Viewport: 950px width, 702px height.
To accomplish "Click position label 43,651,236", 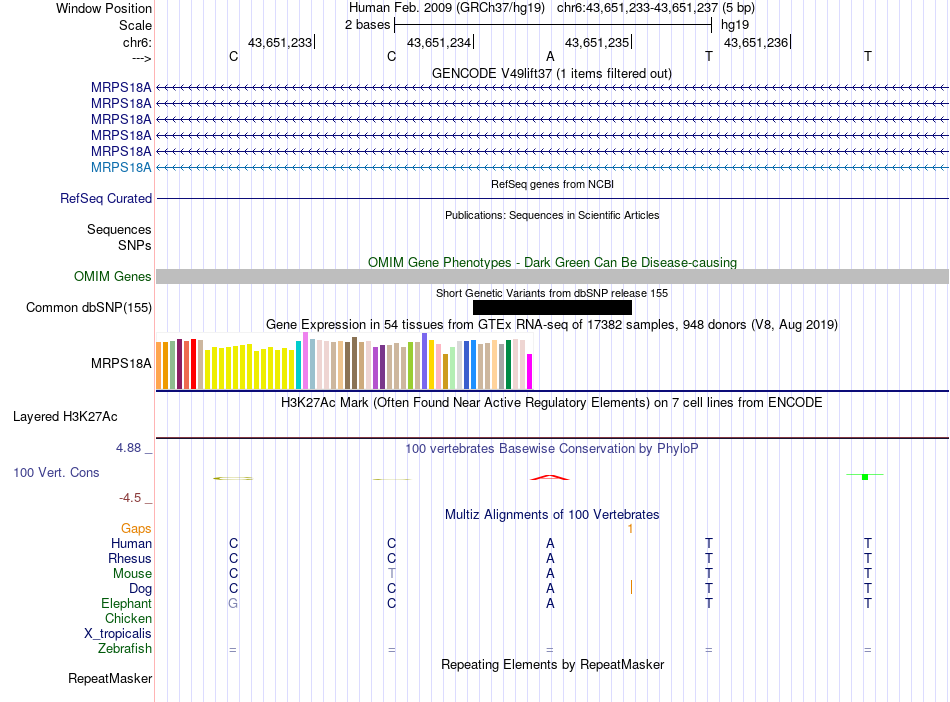I will [756, 42].
